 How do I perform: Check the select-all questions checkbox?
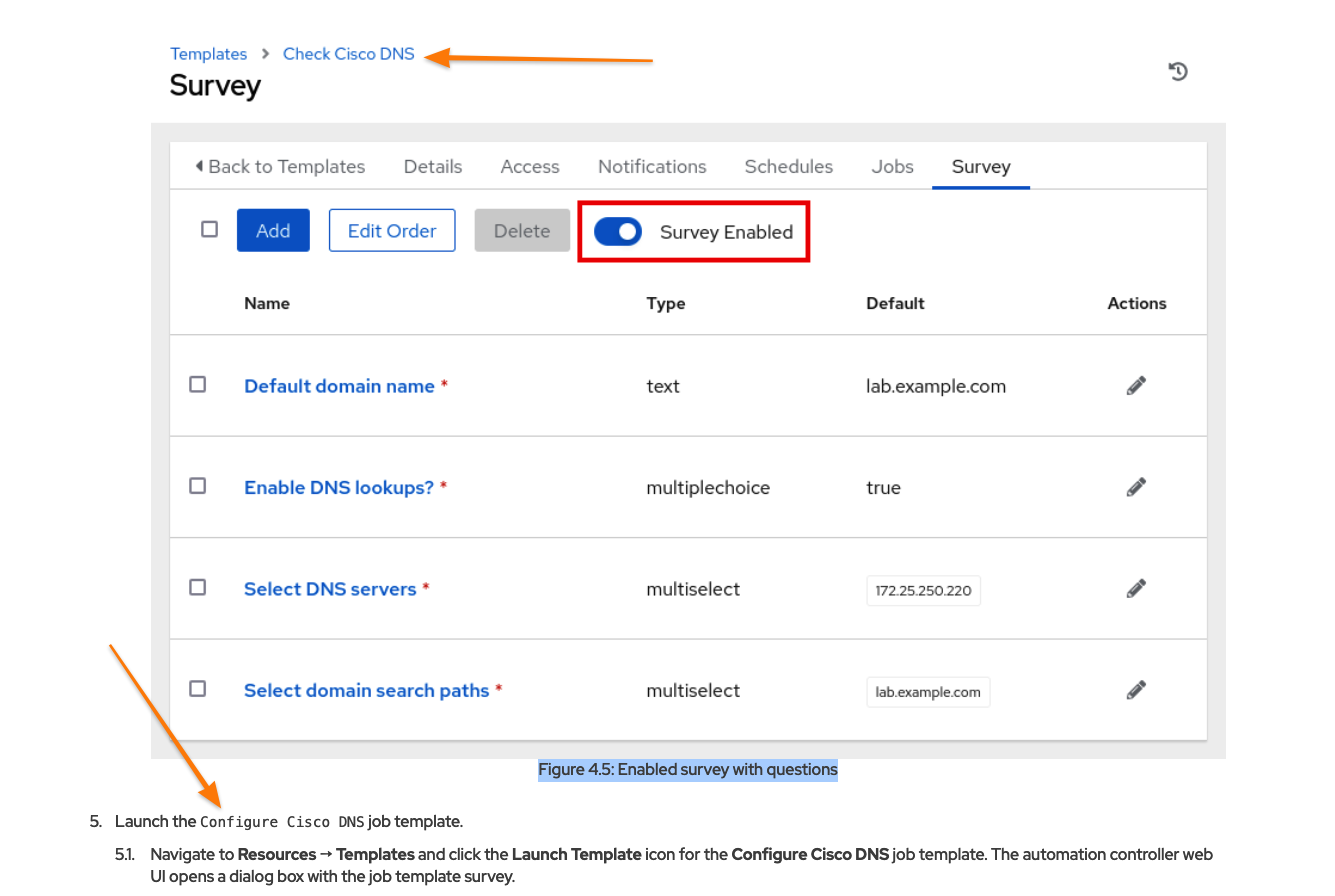point(209,229)
